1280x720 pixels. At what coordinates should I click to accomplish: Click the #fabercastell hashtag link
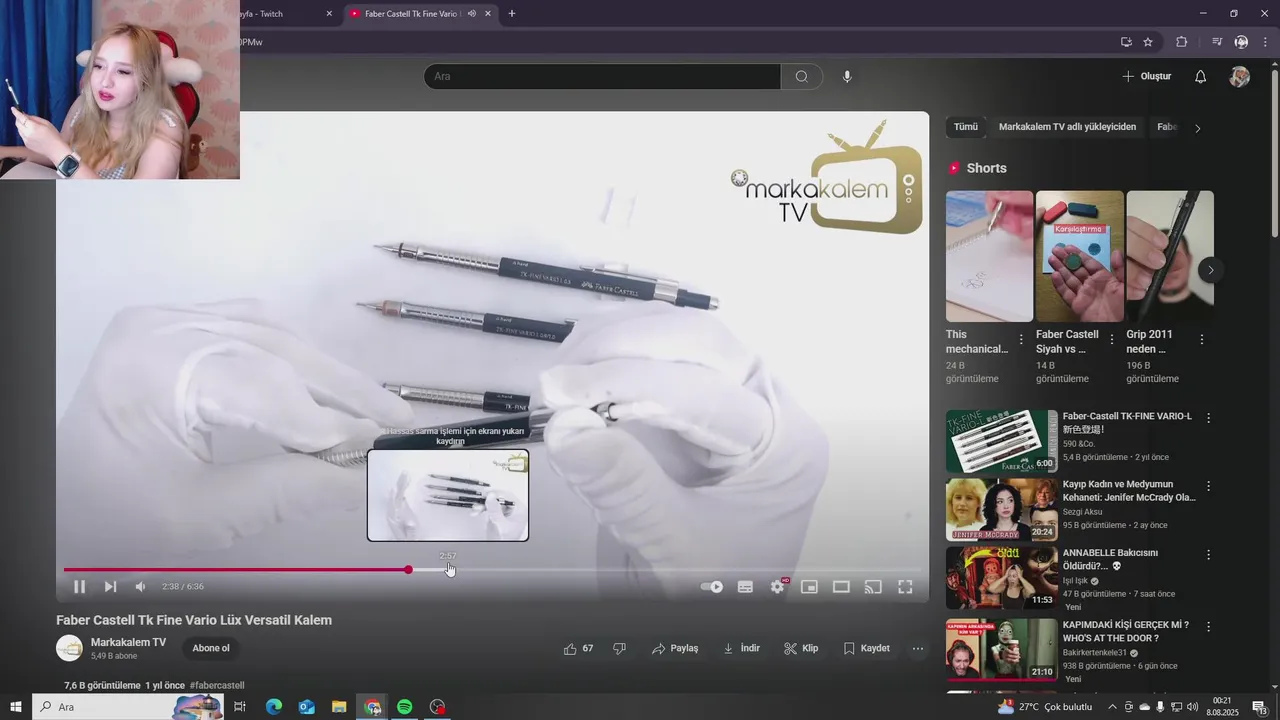pyautogui.click(x=217, y=685)
